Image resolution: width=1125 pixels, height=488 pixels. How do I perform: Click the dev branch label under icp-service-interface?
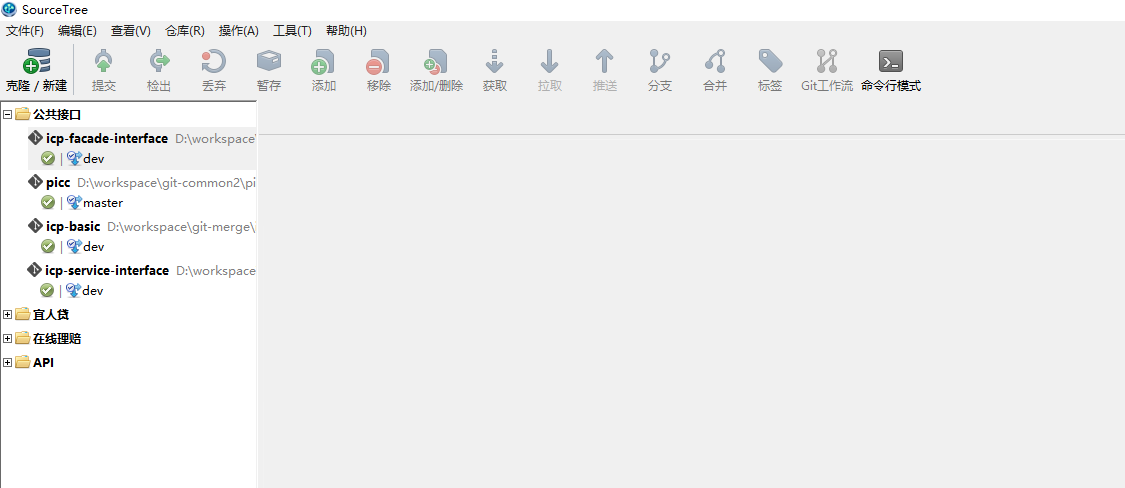(93, 291)
